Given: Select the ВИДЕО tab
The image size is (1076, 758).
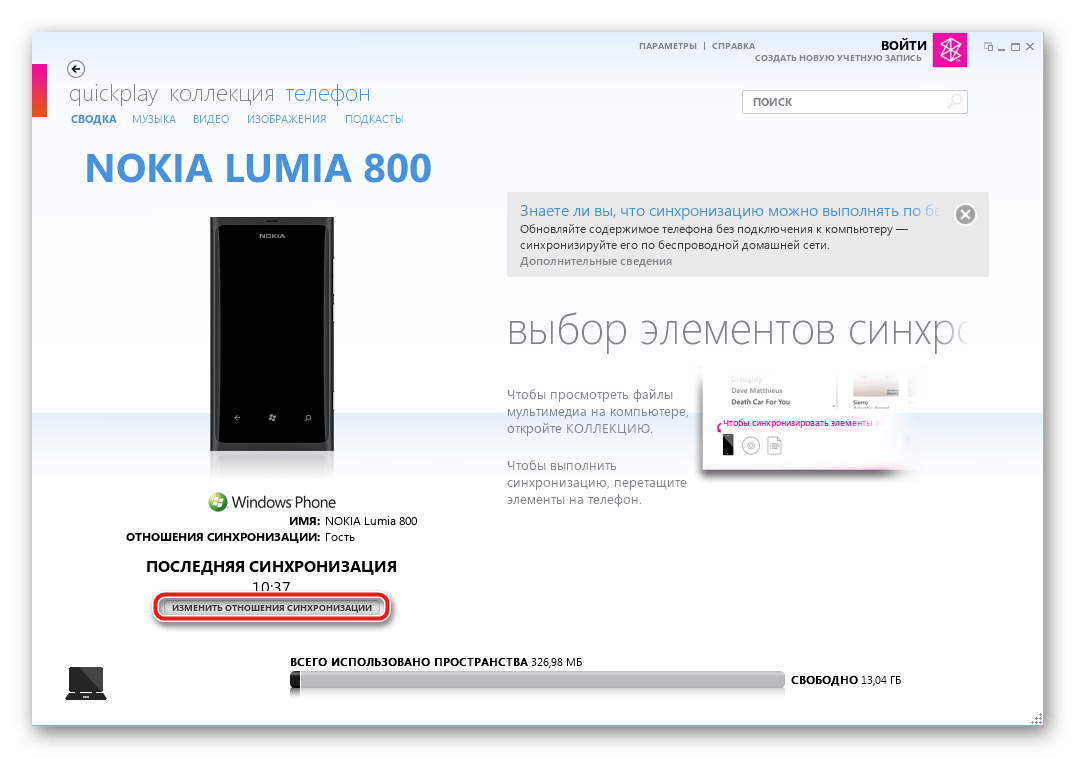Looking at the screenshot, I should point(211,119).
